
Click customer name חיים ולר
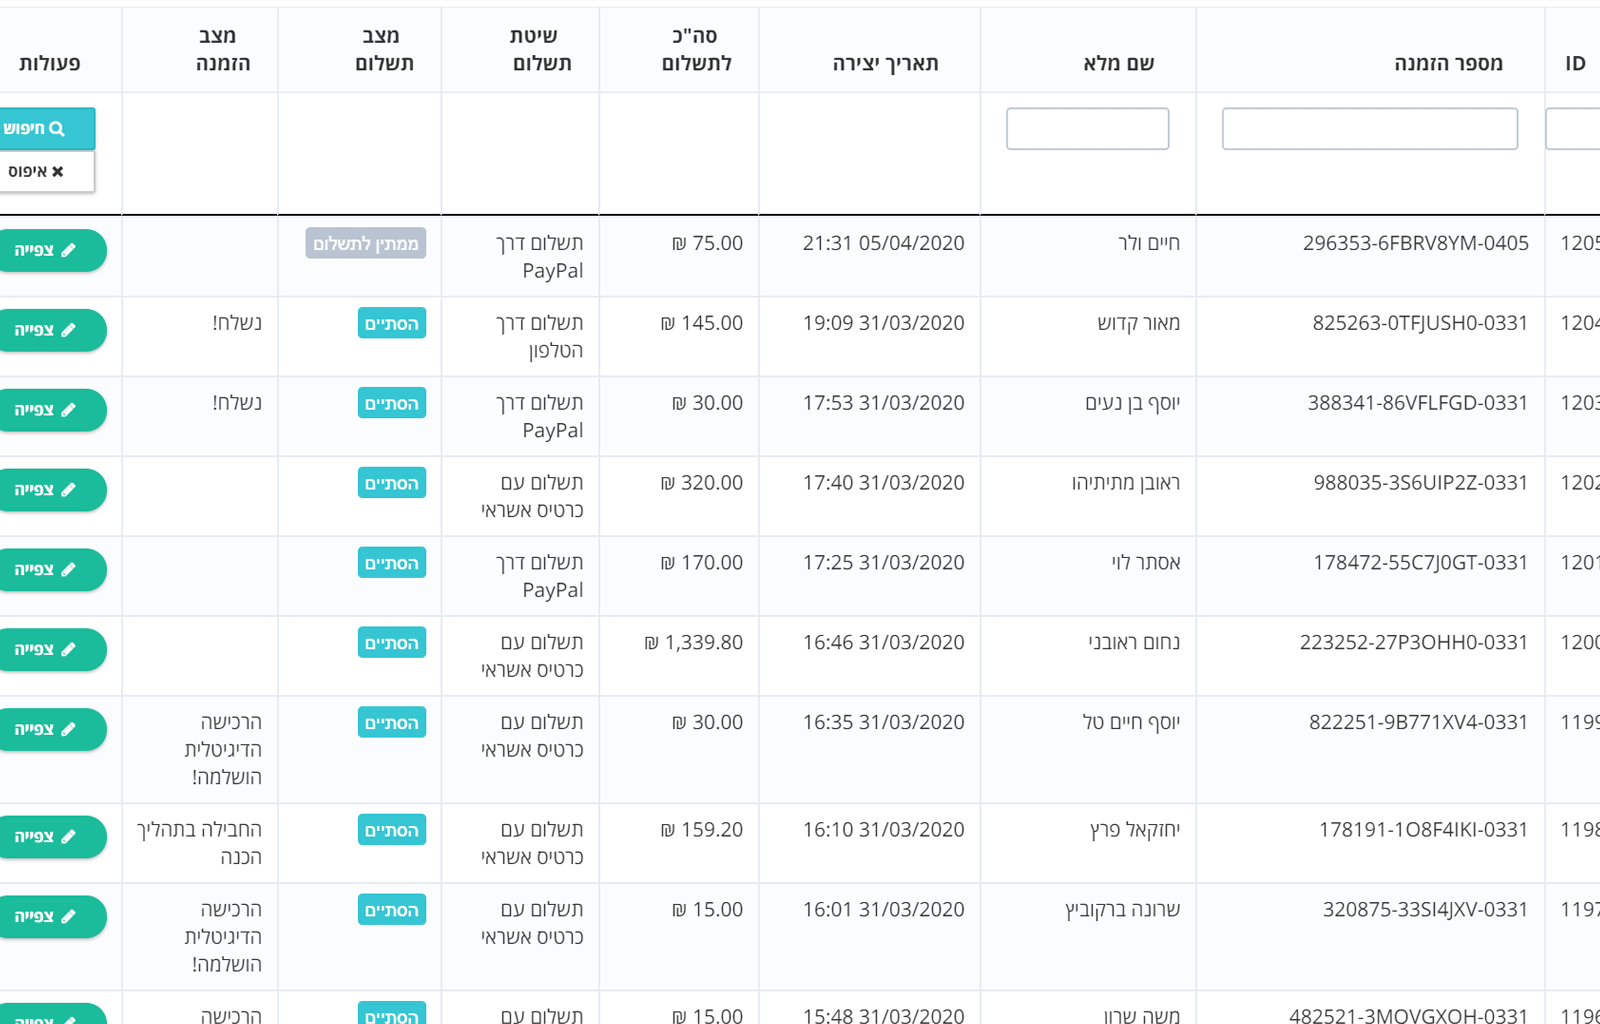tap(1149, 243)
